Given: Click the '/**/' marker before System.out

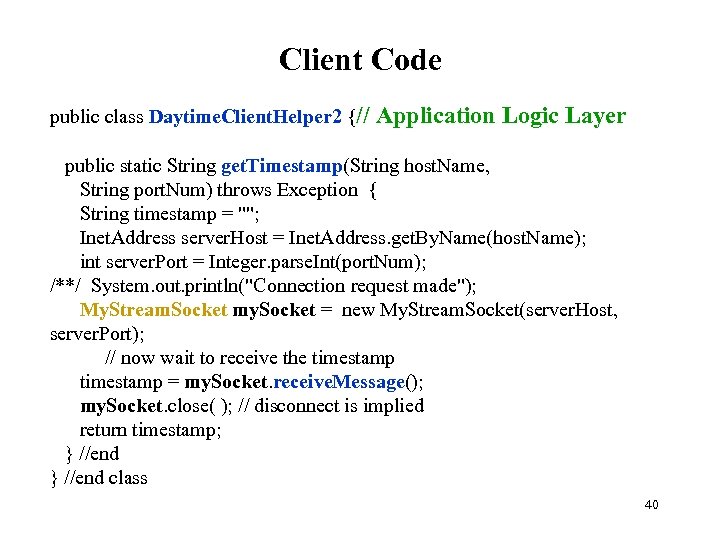Looking at the screenshot, I should 65,286.
